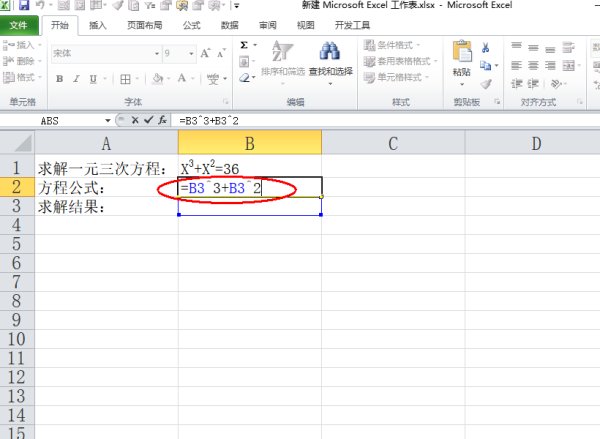
Task: Toggle the wrap text icon
Action: click(568, 47)
